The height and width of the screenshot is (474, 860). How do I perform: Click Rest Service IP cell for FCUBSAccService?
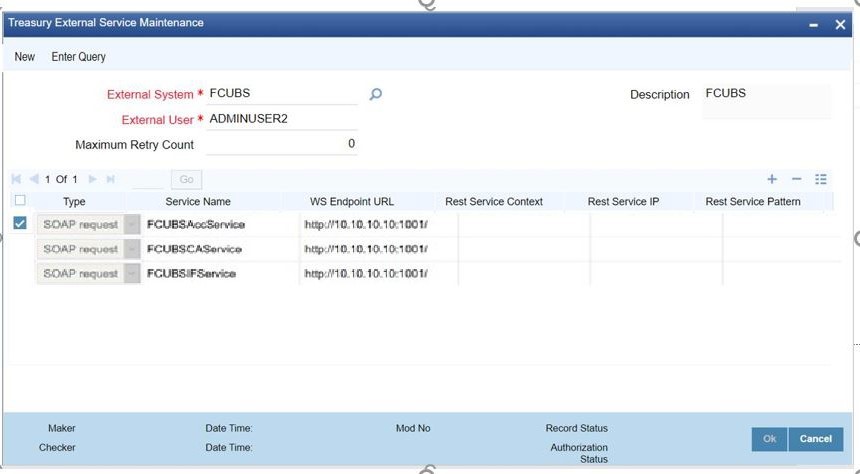(x=656, y=224)
